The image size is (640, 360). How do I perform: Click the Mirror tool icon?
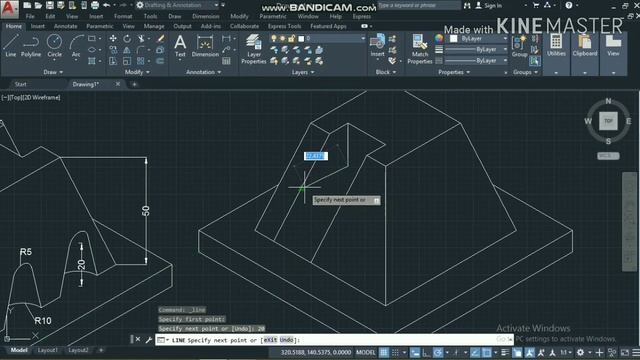click(x=127, y=50)
